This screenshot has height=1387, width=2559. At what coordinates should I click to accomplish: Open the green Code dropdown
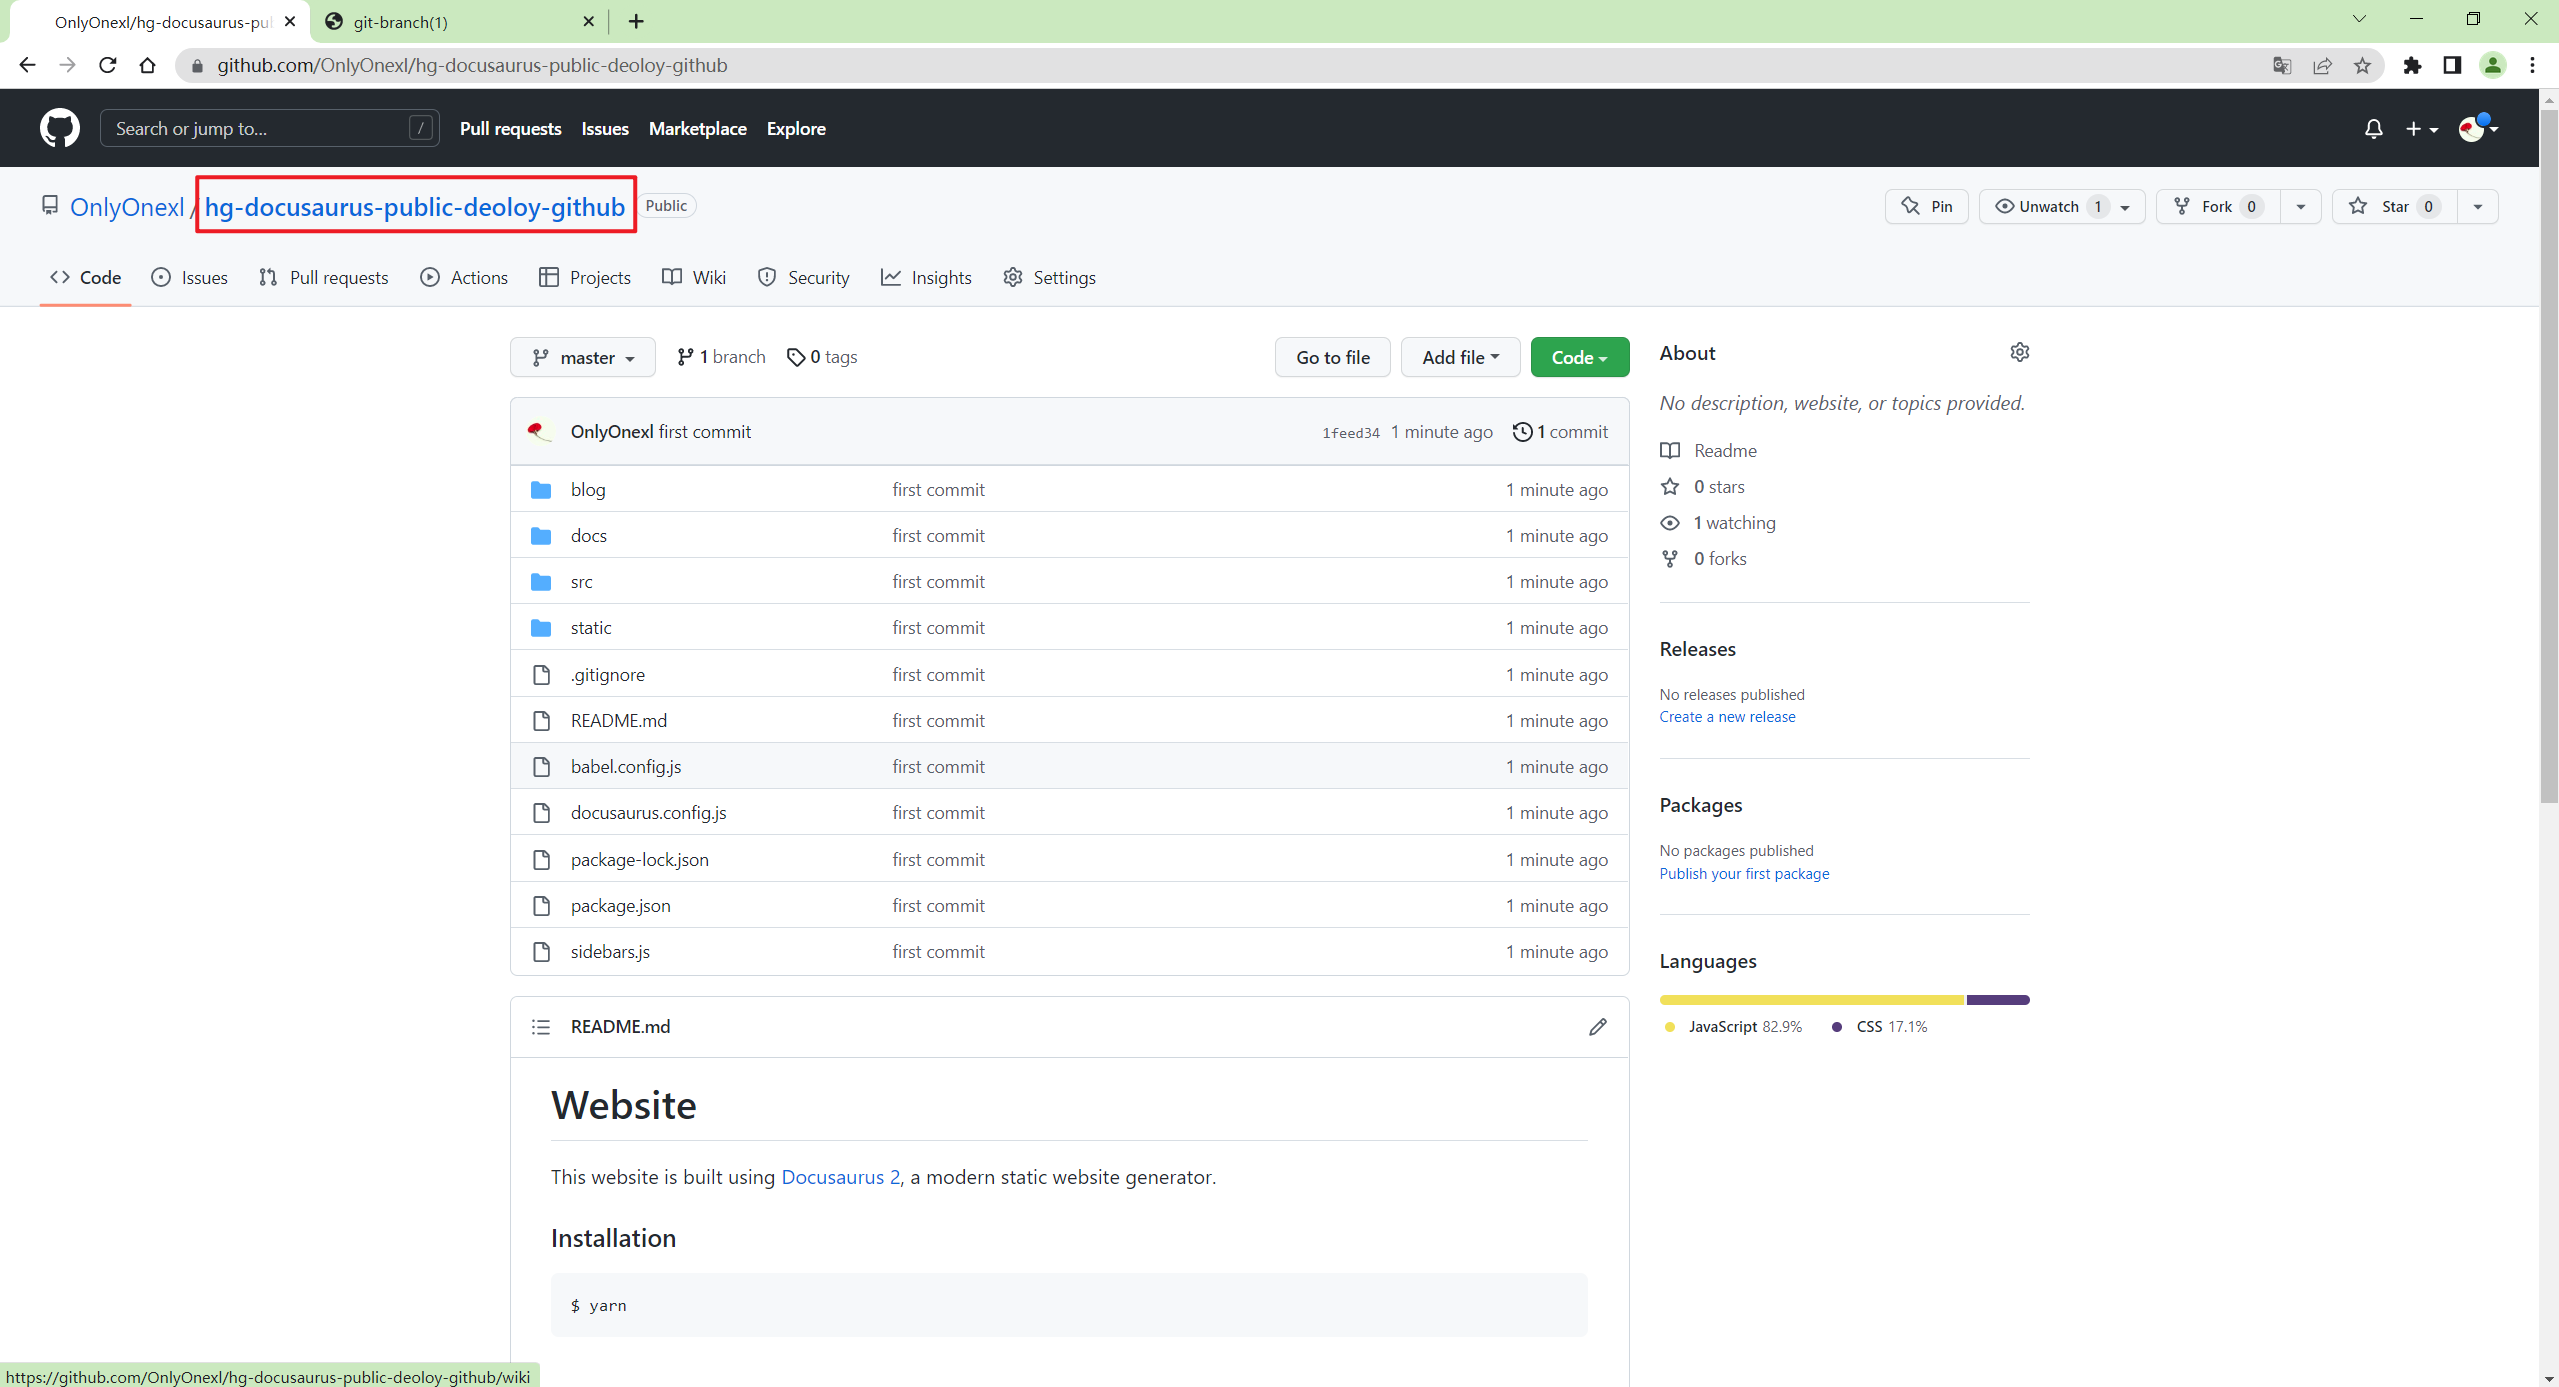pyautogui.click(x=1579, y=358)
